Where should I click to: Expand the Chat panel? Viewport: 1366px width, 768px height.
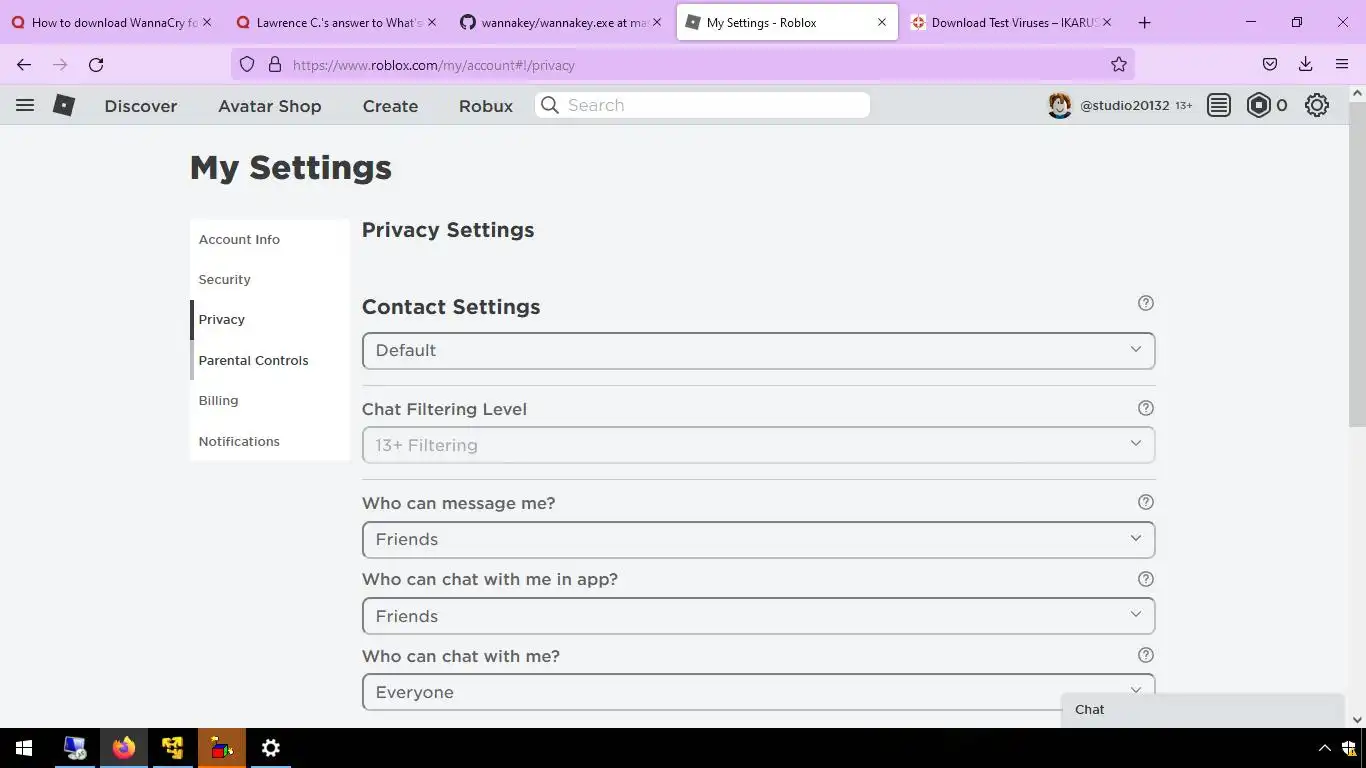point(1203,709)
